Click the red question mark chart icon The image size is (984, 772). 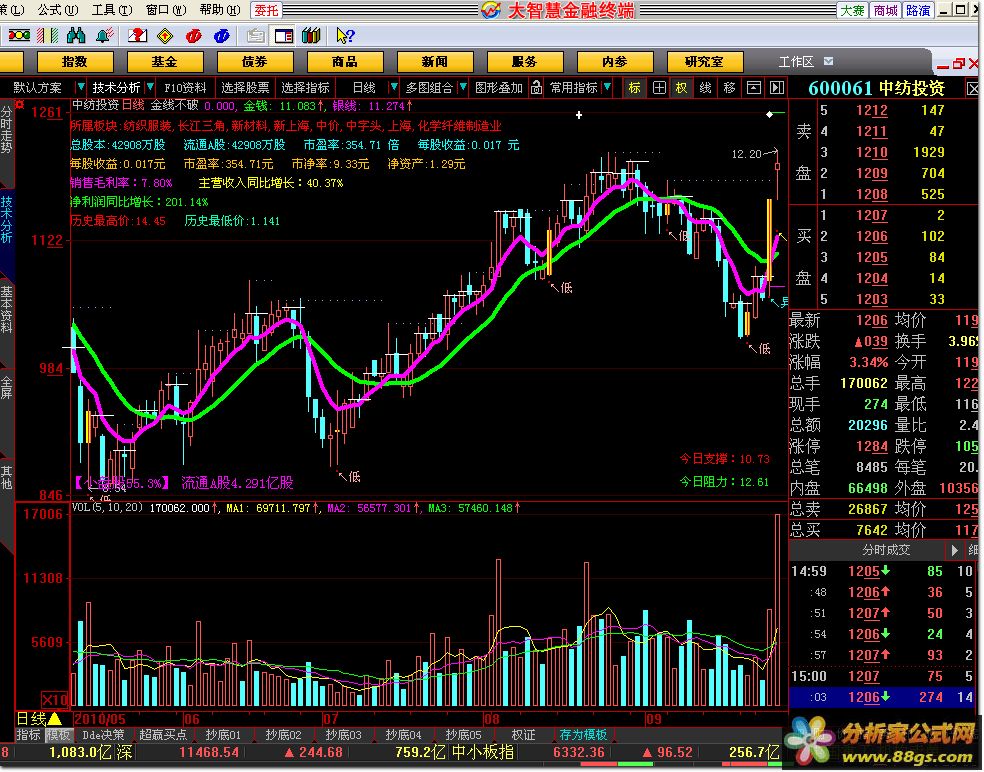137,36
